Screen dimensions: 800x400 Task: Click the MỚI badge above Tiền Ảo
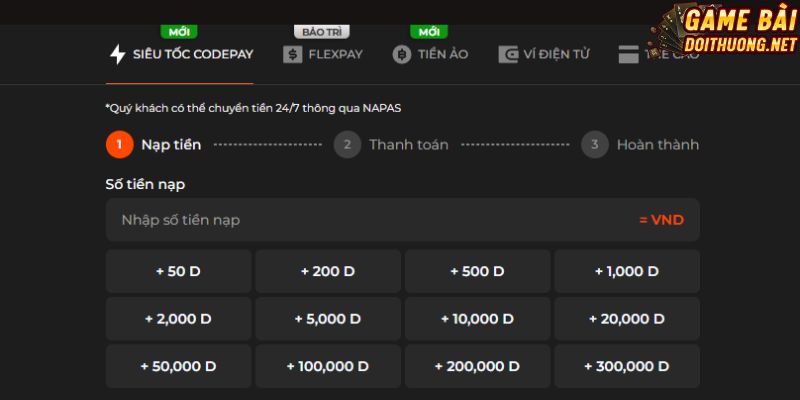coord(429,32)
